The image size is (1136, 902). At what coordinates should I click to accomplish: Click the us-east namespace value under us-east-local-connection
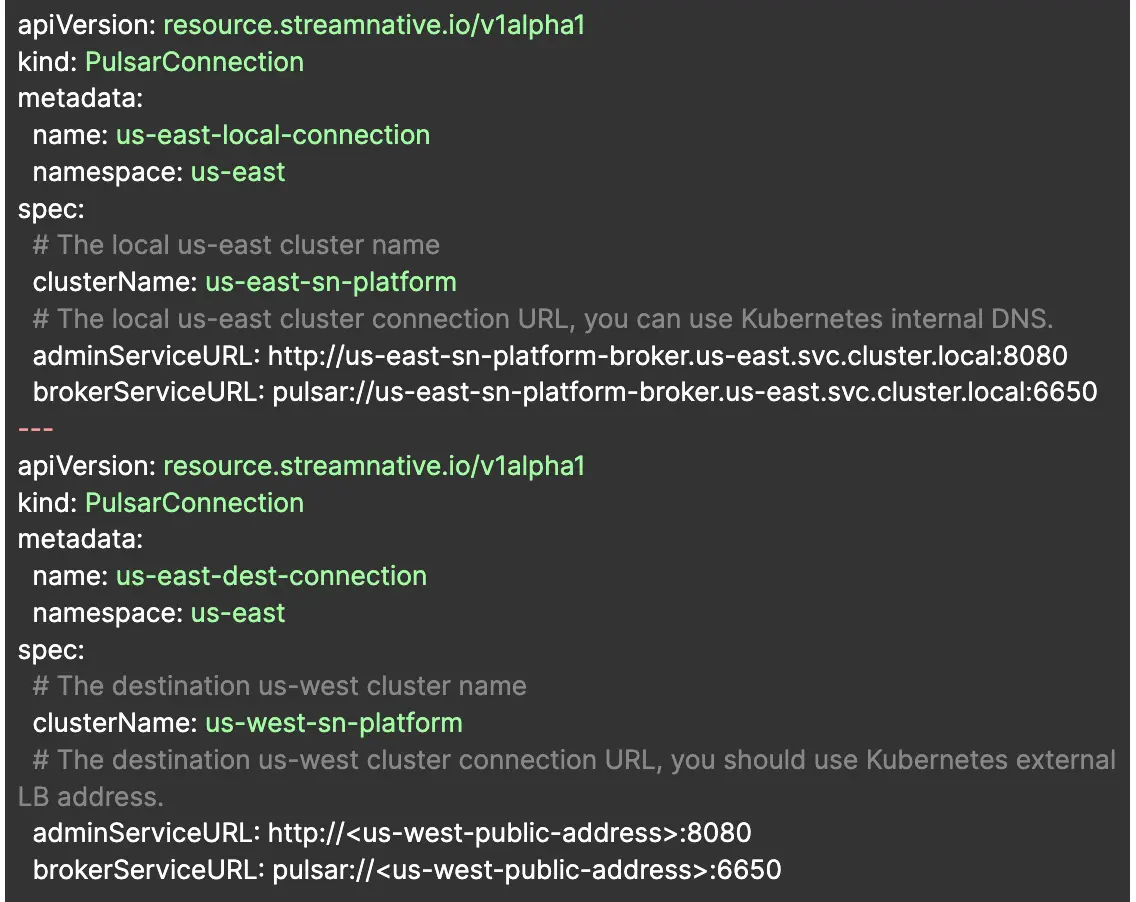click(238, 172)
